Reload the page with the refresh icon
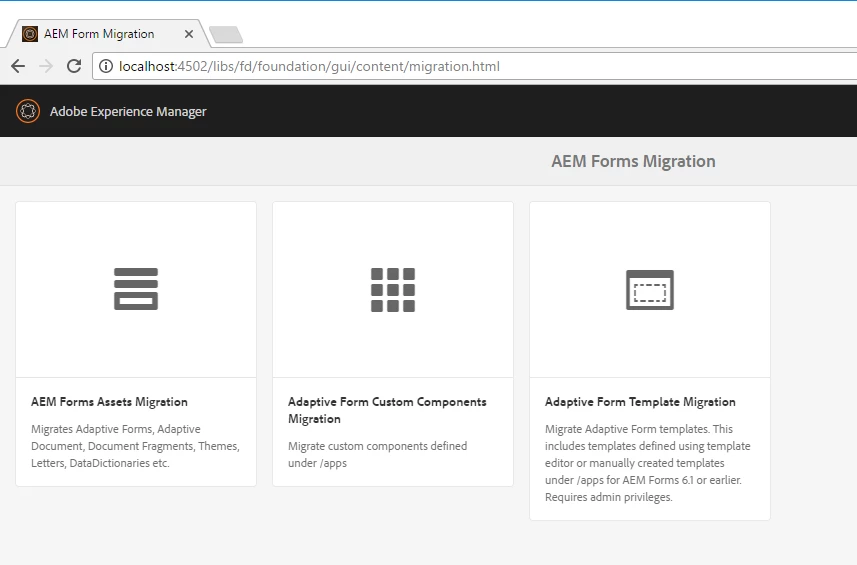857x565 pixels. 74,66
